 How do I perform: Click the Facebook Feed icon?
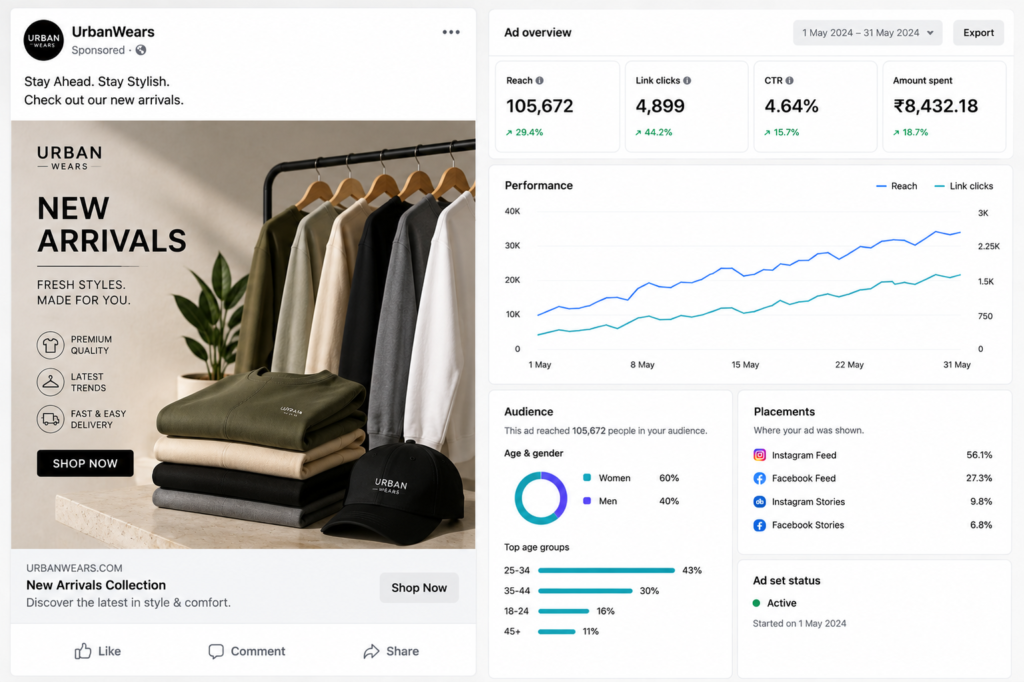[760, 478]
